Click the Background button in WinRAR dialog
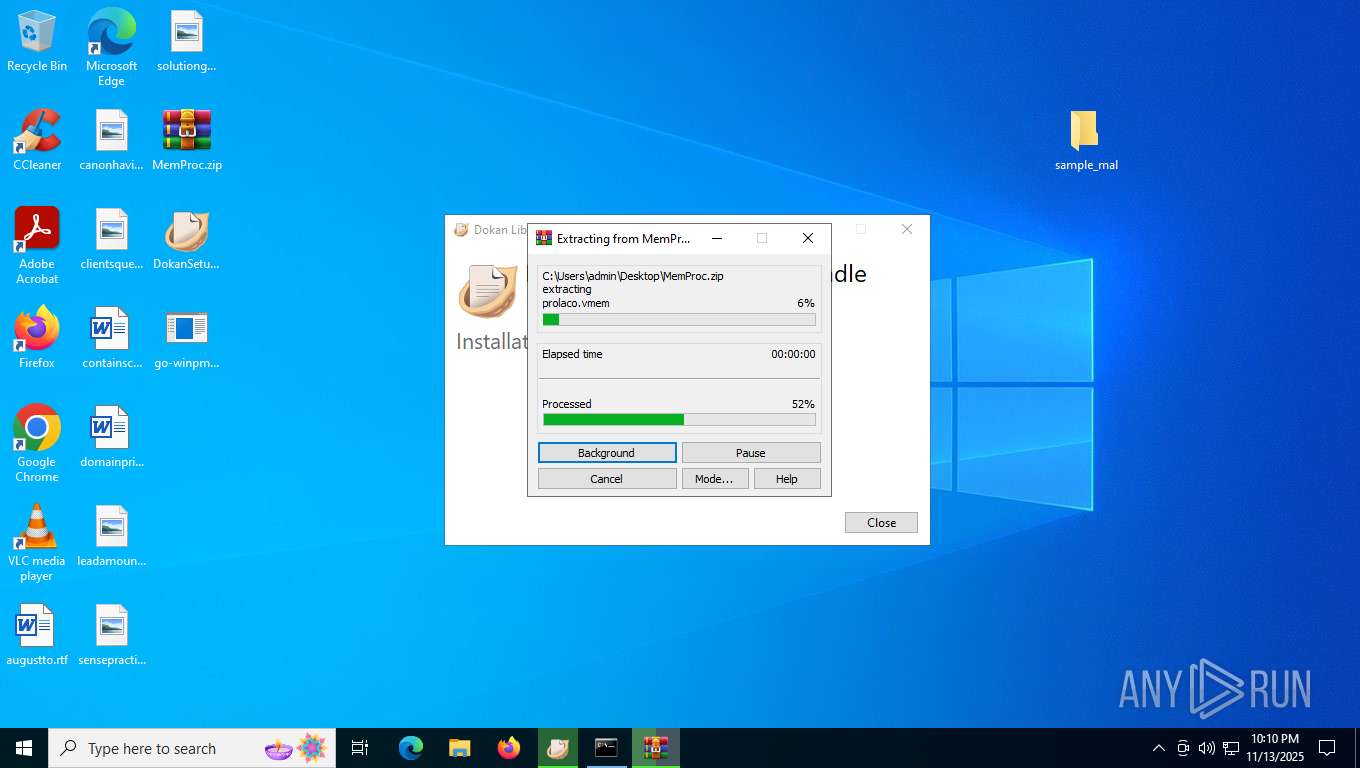The image size is (1360, 768). click(x=607, y=453)
